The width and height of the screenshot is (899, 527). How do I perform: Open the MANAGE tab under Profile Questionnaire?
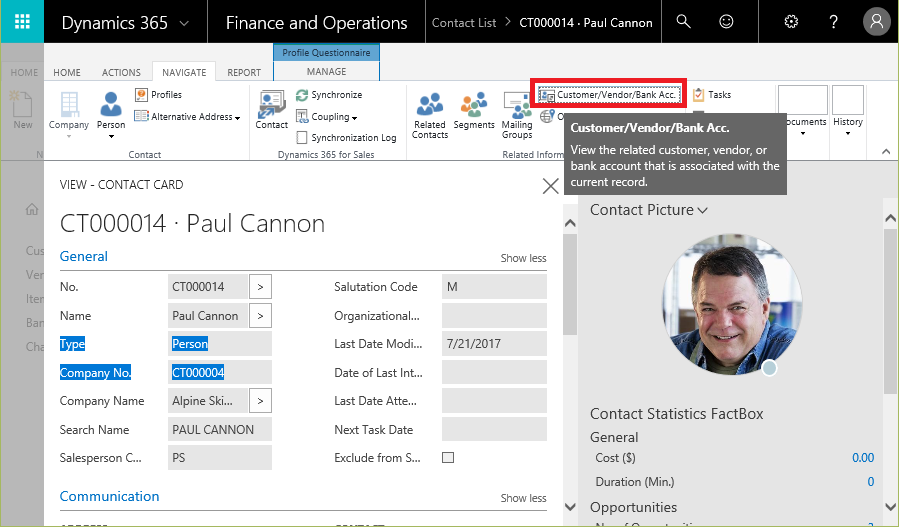(326, 71)
